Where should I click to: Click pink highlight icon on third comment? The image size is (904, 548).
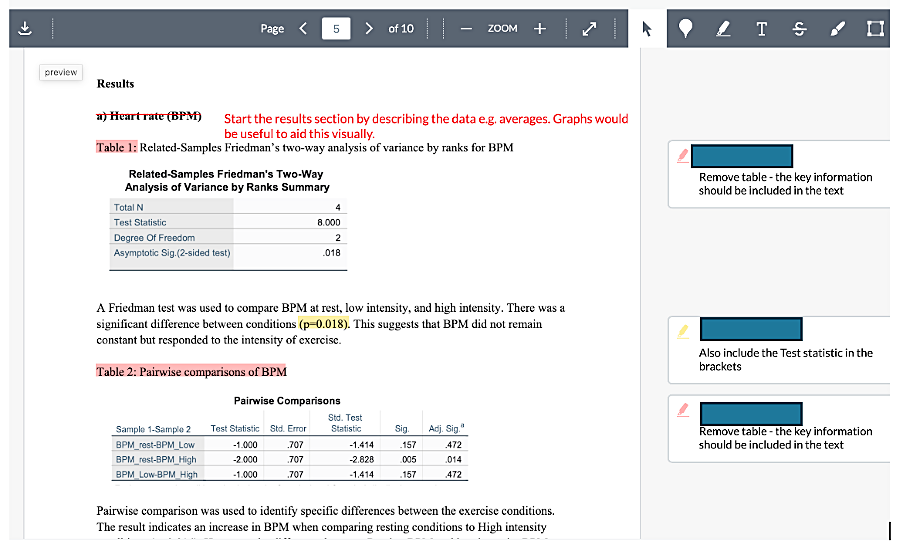683,410
